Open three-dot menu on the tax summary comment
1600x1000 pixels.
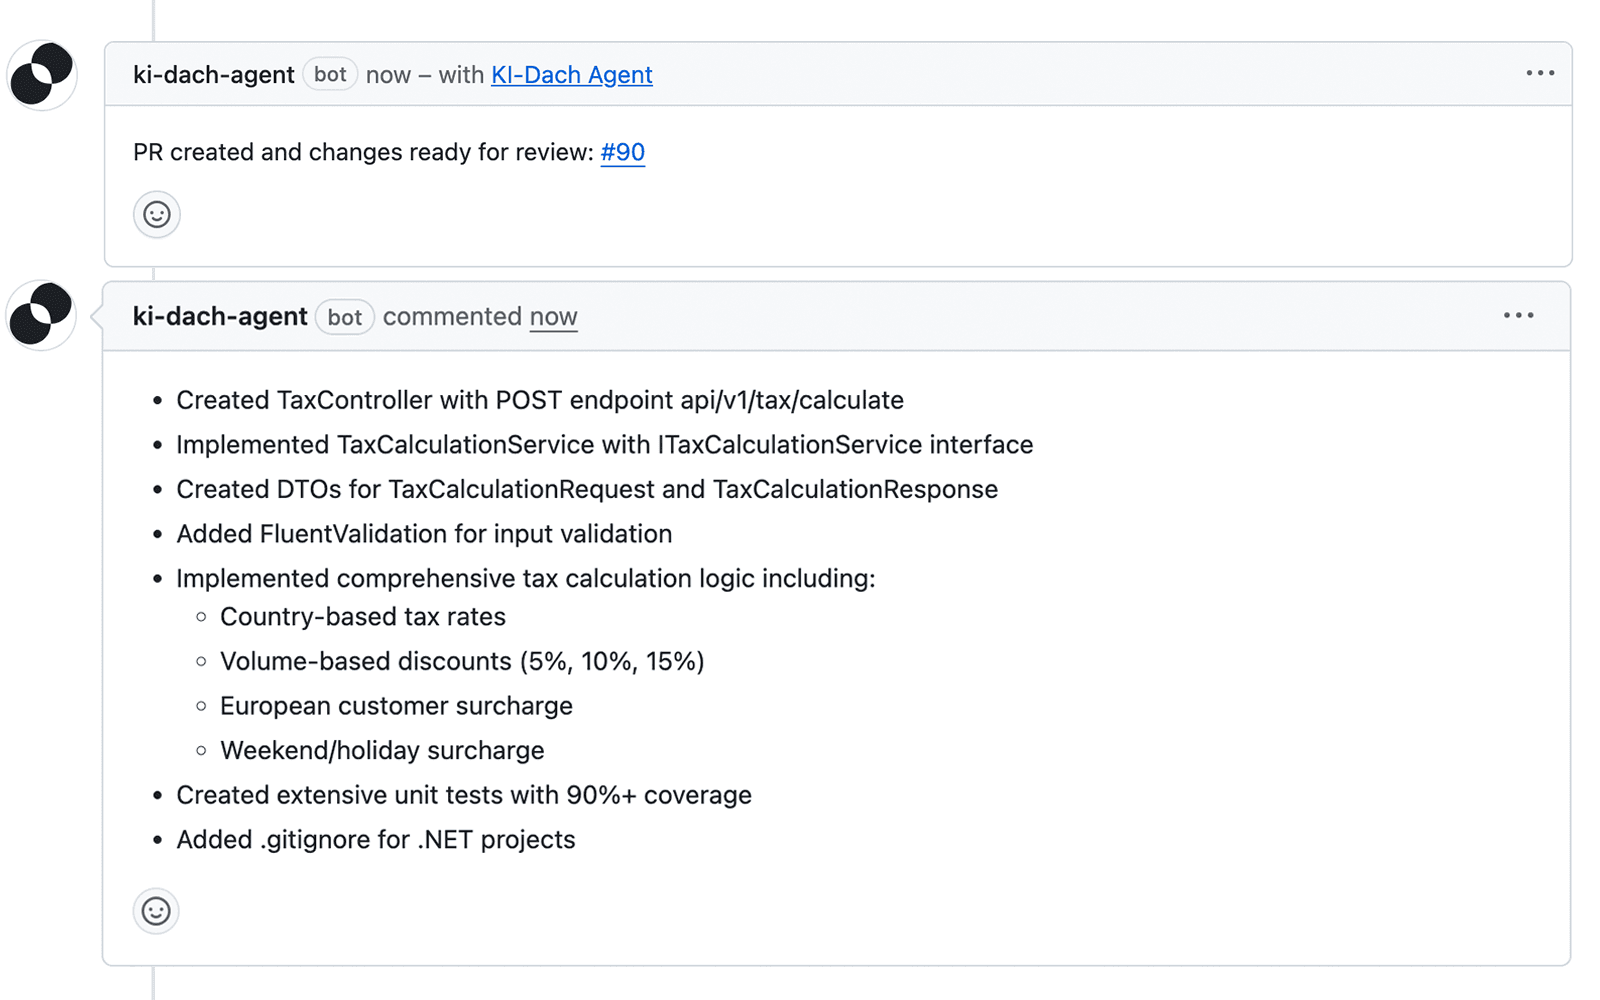coord(1518,316)
